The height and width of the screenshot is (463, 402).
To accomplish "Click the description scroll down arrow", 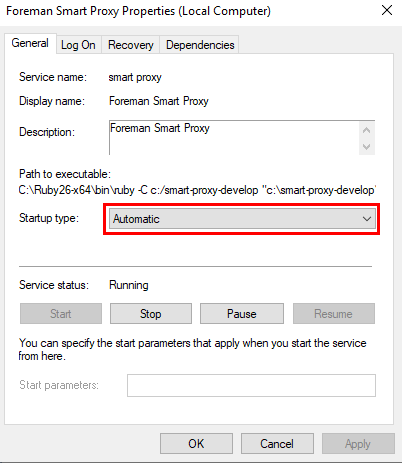I will coord(367,147).
